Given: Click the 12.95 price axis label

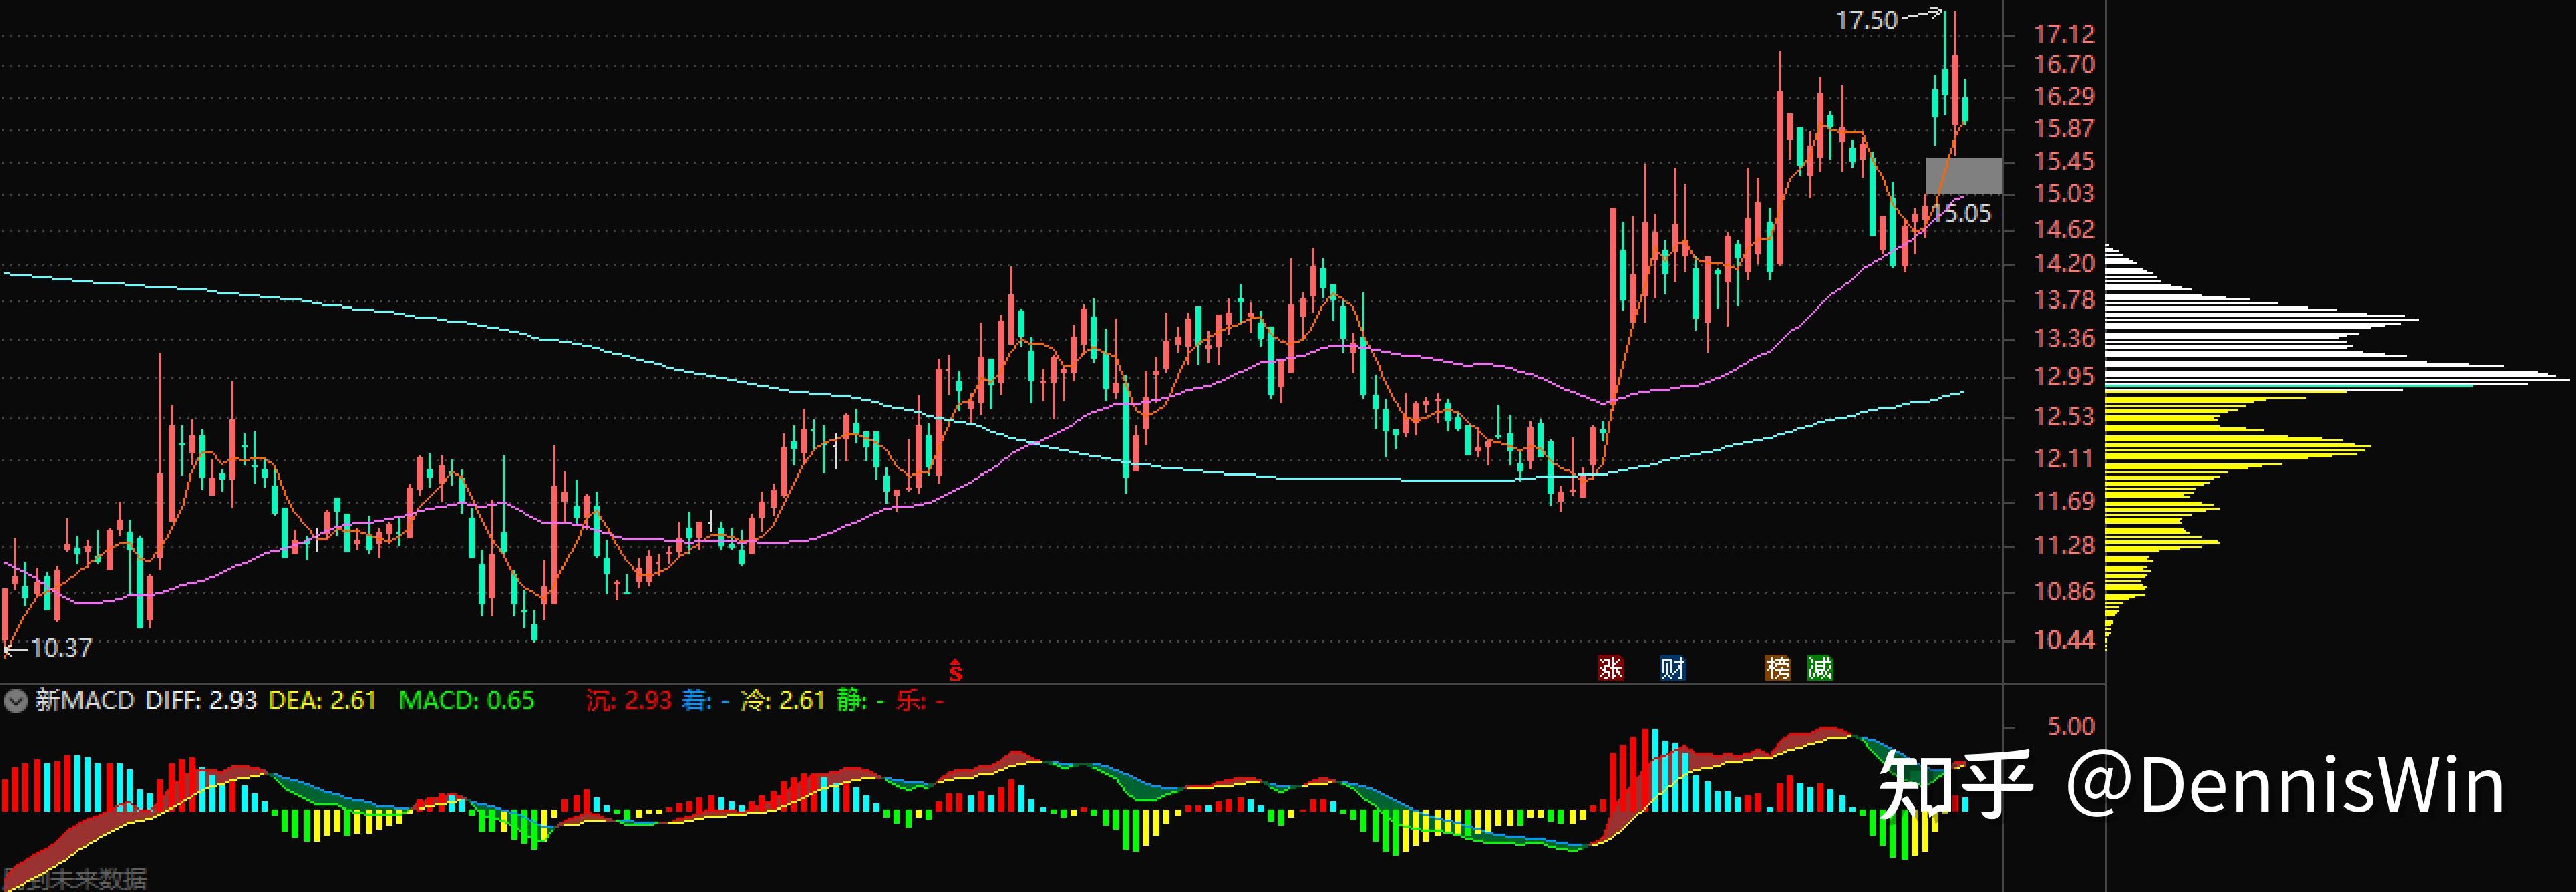Looking at the screenshot, I should 2064,376.
